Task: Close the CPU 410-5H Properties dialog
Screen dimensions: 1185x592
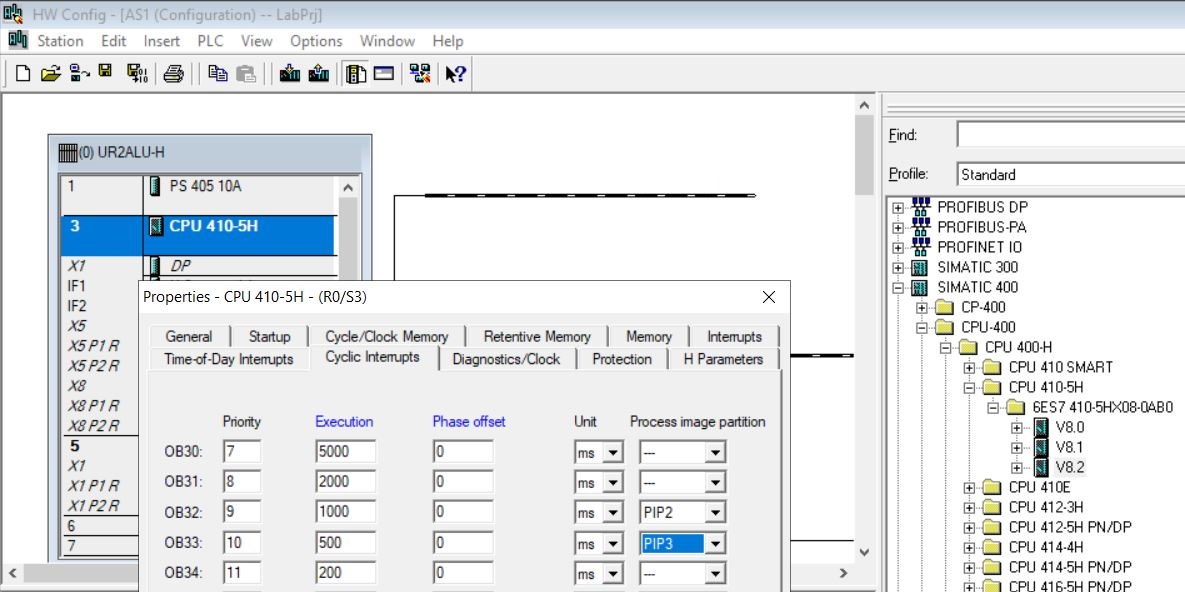Action: (769, 297)
